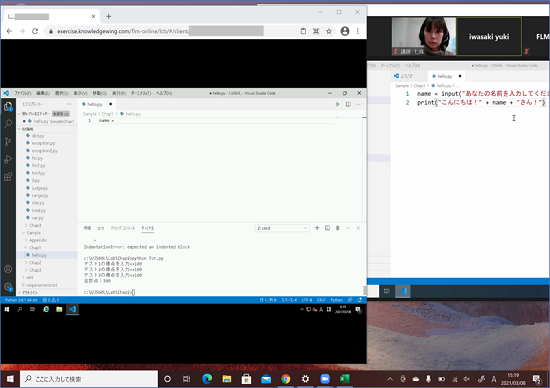
Task: Expand the Appendix folder in explorer
Action: (x=38, y=240)
